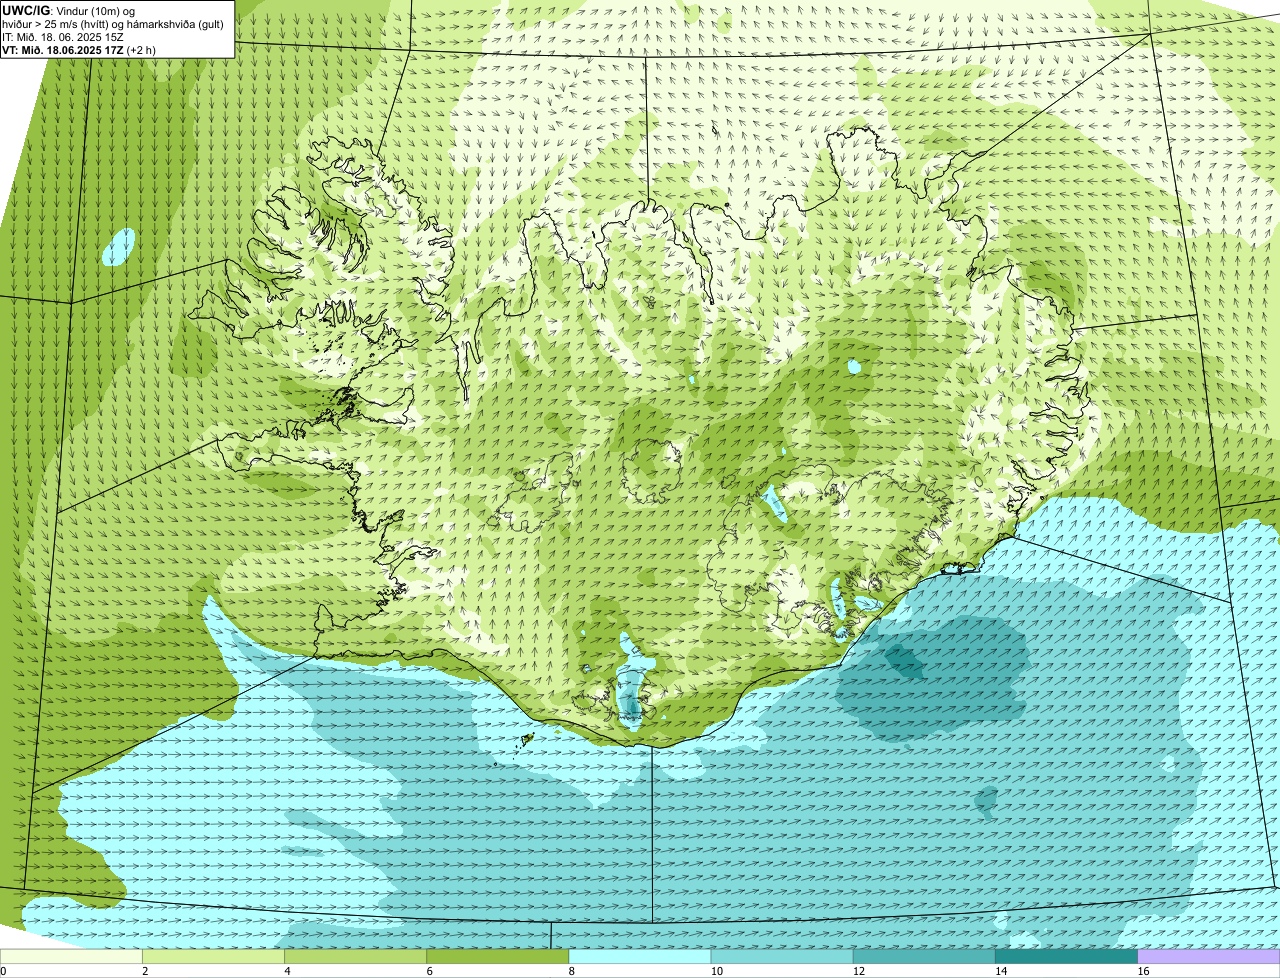Viewport: 1280px width, 978px height.
Task: Click the darker green 6–8 m/s legend swatch
Action: click(497, 956)
